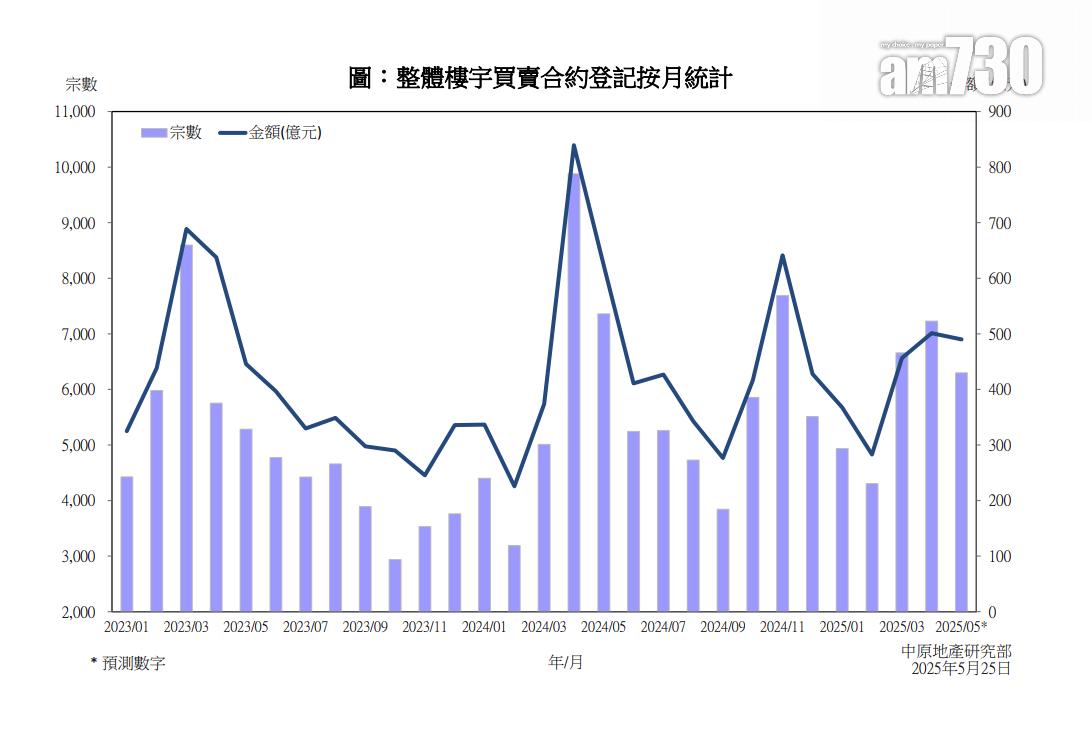Click the 年/月 x-axis title
This screenshot has height=749, width=1092.
[565, 662]
